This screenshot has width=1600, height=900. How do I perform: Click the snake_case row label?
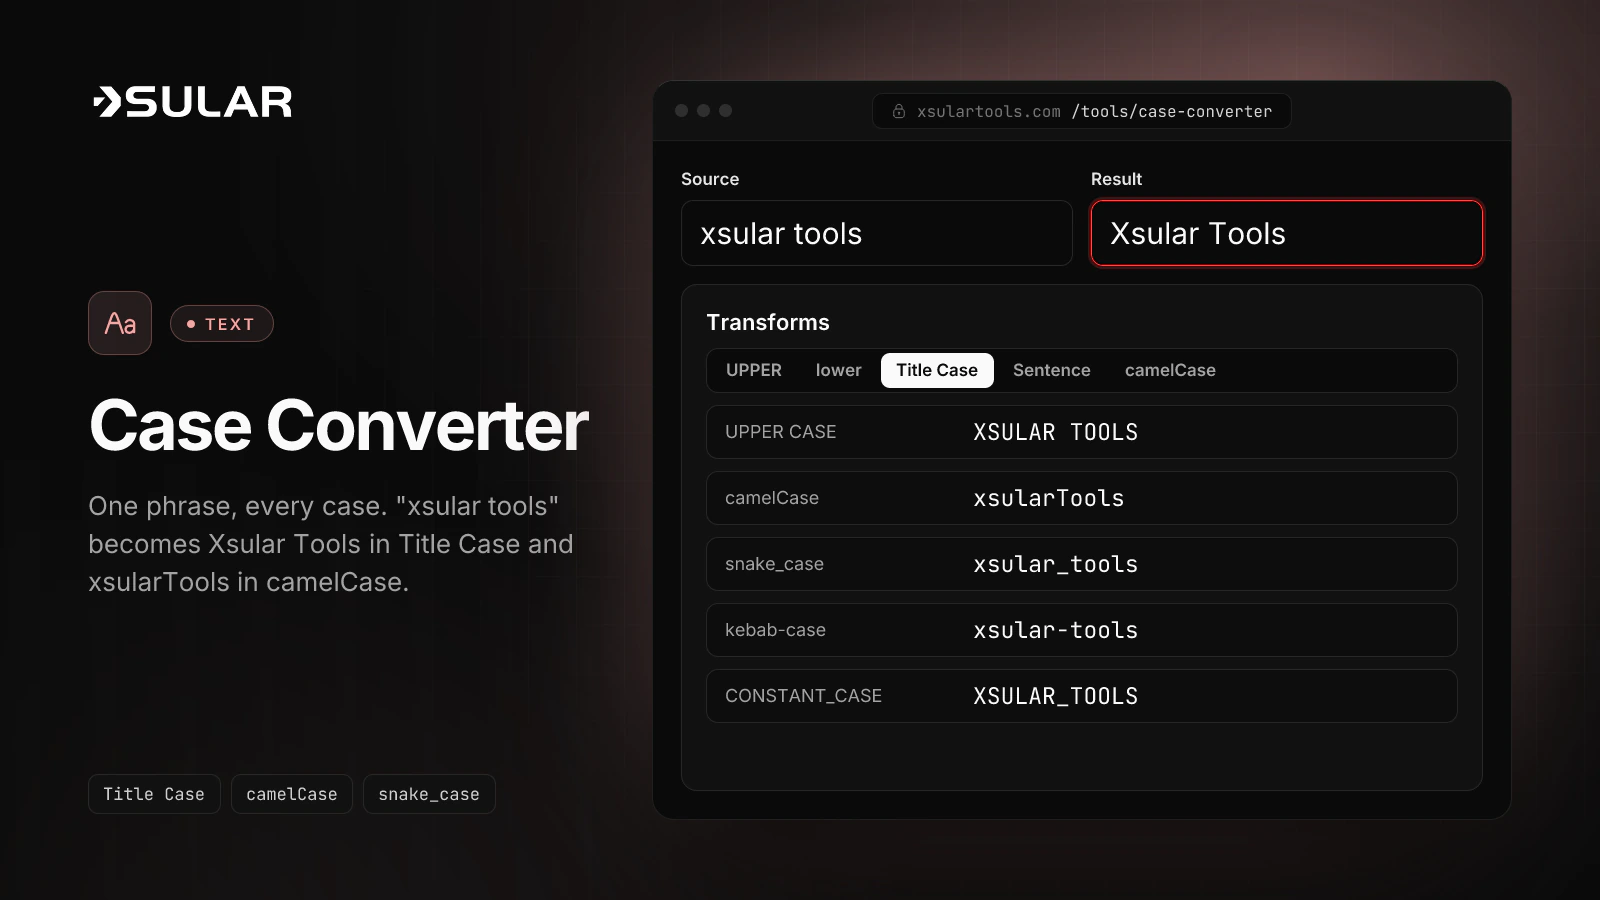pyautogui.click(x=774, y=564)
